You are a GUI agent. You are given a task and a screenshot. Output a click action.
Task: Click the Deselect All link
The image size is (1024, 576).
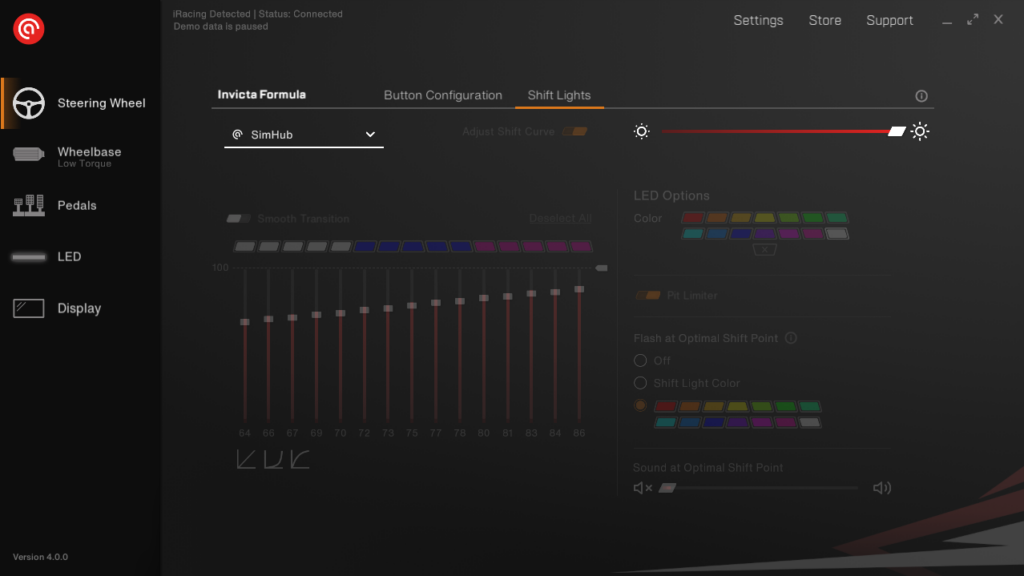562,218
